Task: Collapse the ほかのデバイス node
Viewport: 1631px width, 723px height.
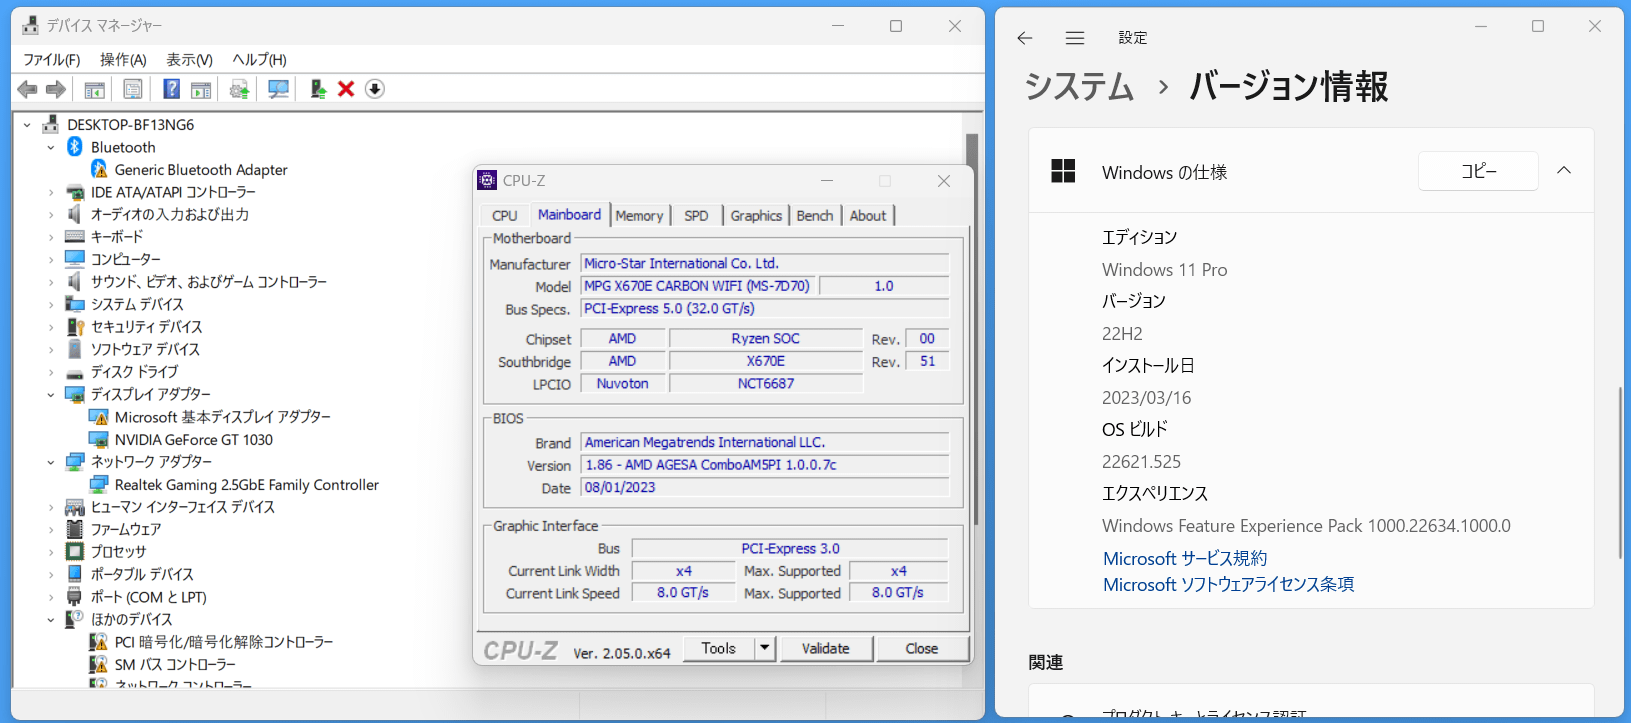Action: pos(51,619)
